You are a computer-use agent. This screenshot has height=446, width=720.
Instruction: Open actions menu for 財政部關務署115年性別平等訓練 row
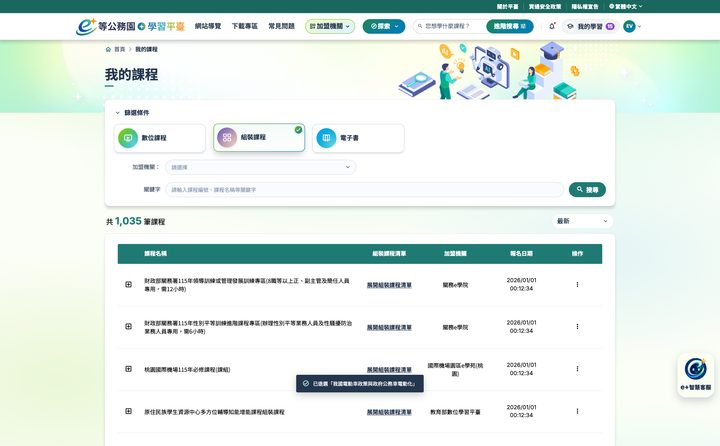pos(577,327)
